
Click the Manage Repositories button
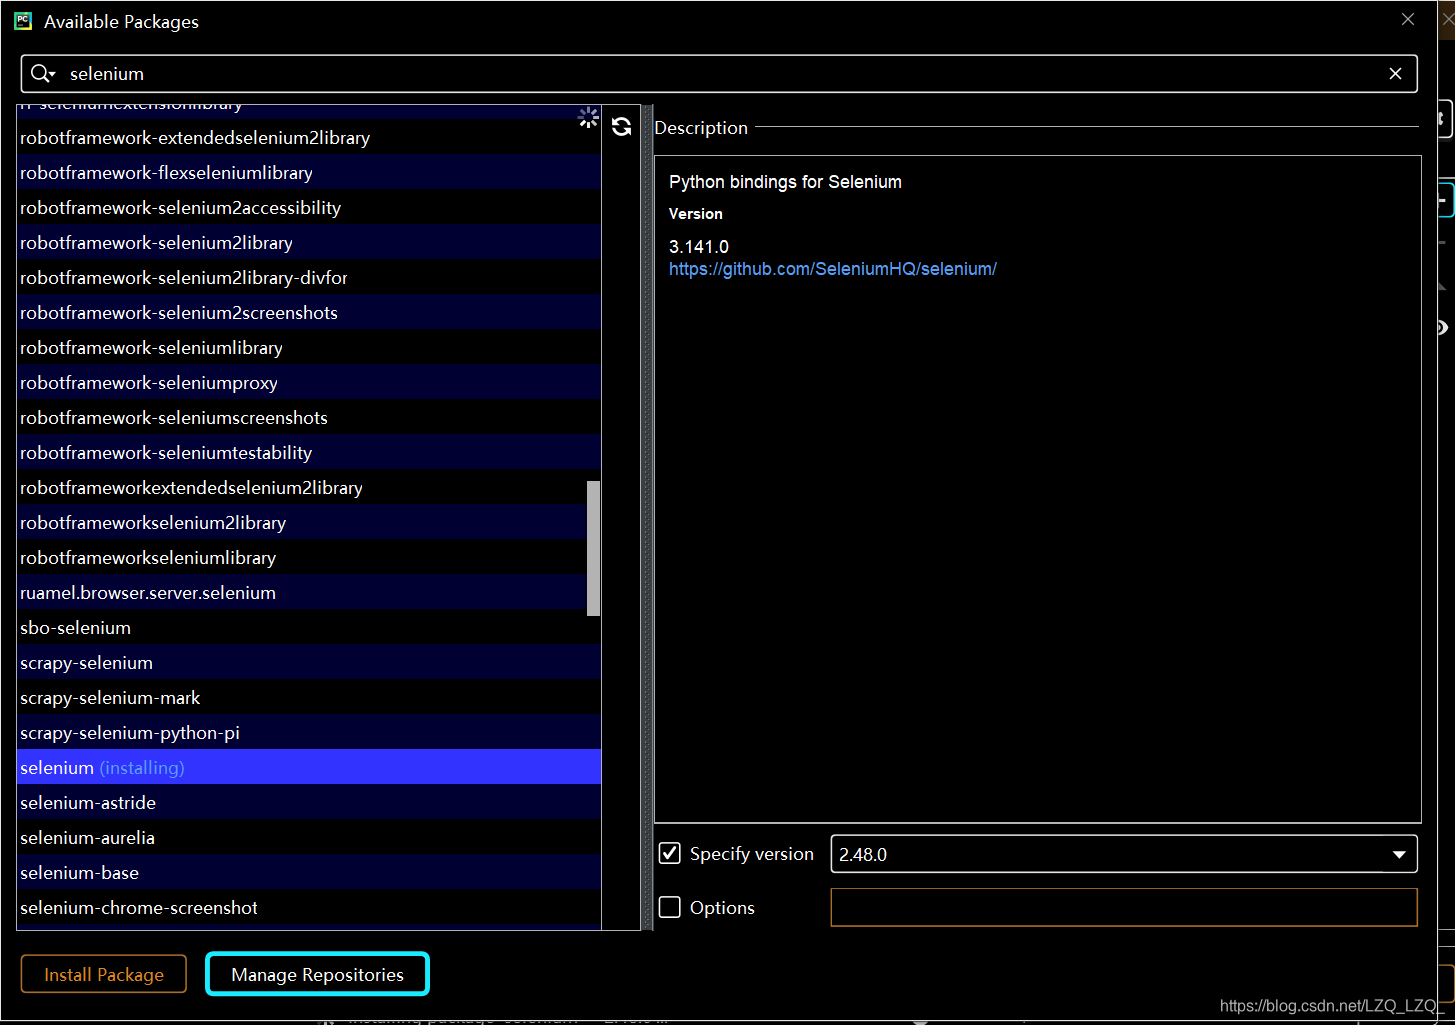pos(317,974)
